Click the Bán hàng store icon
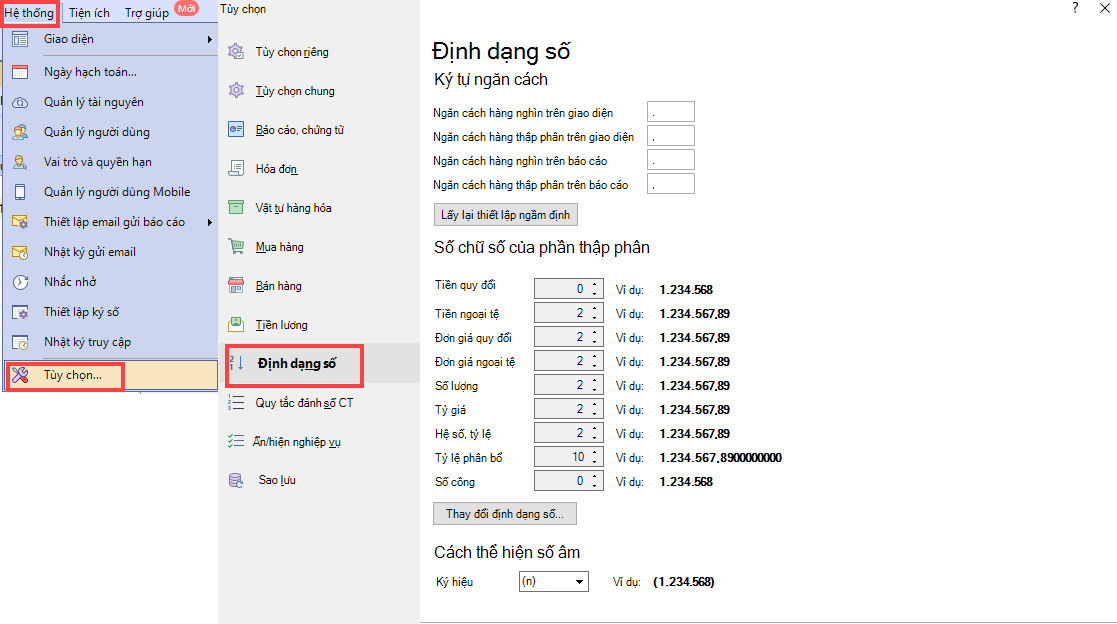 point(236,286)
